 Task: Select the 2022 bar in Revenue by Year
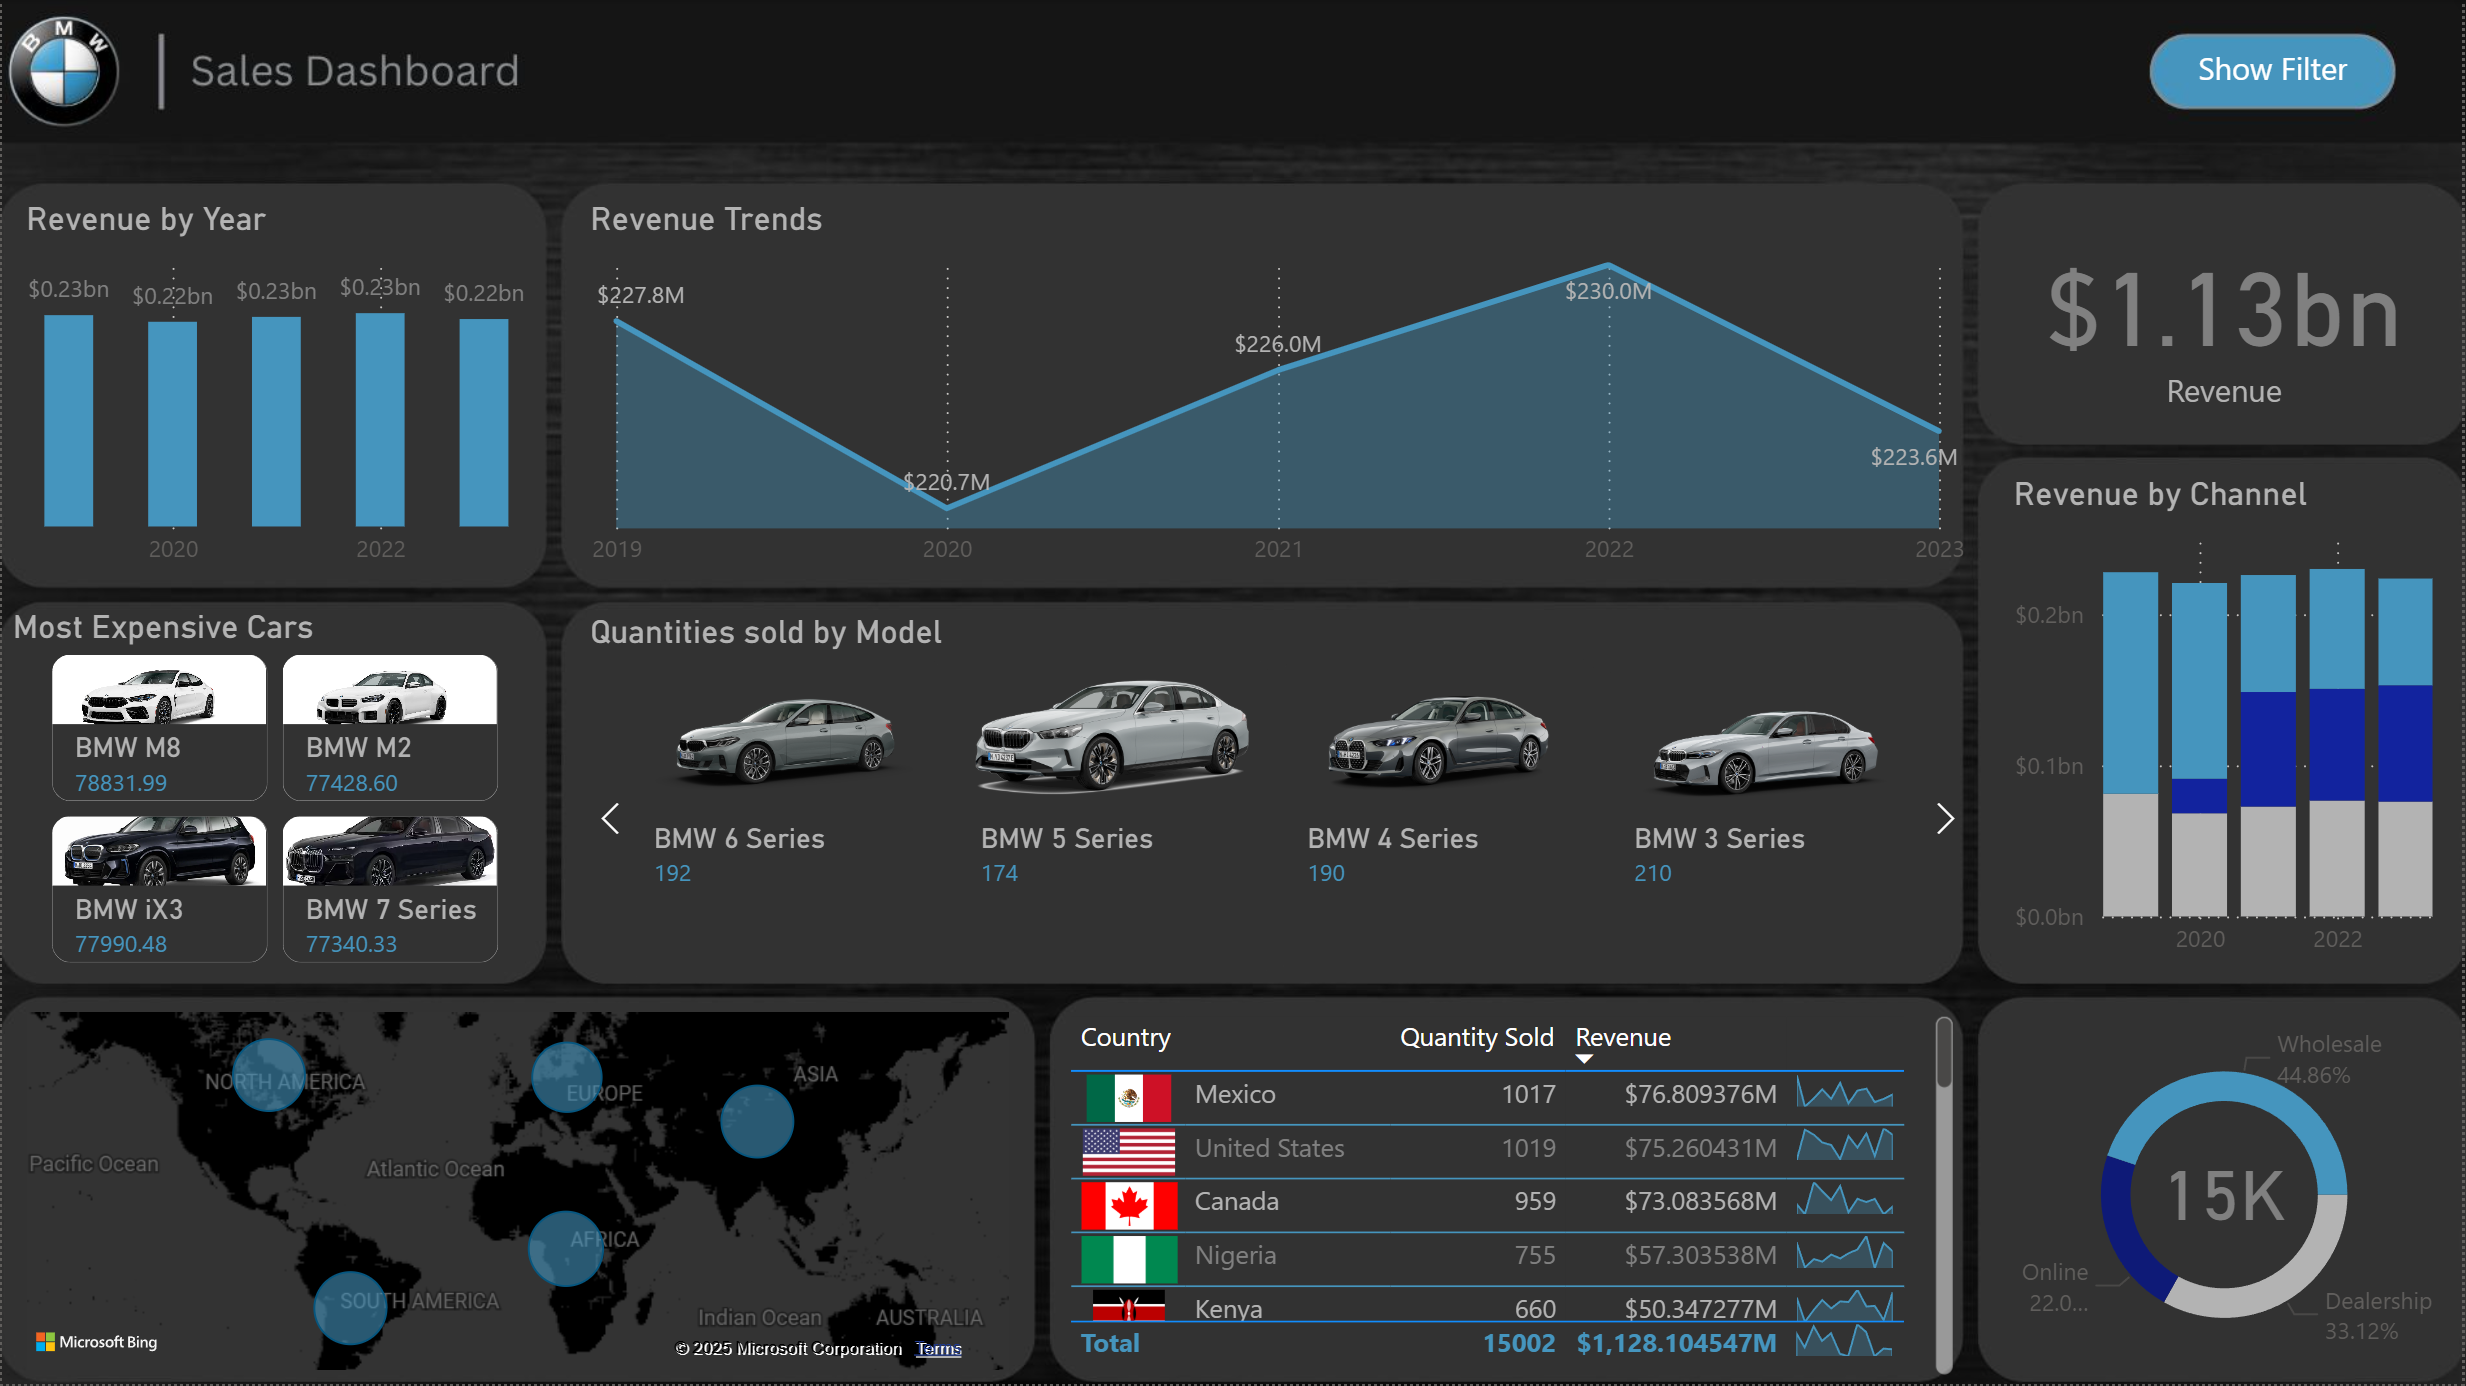[x=380, y=420]
